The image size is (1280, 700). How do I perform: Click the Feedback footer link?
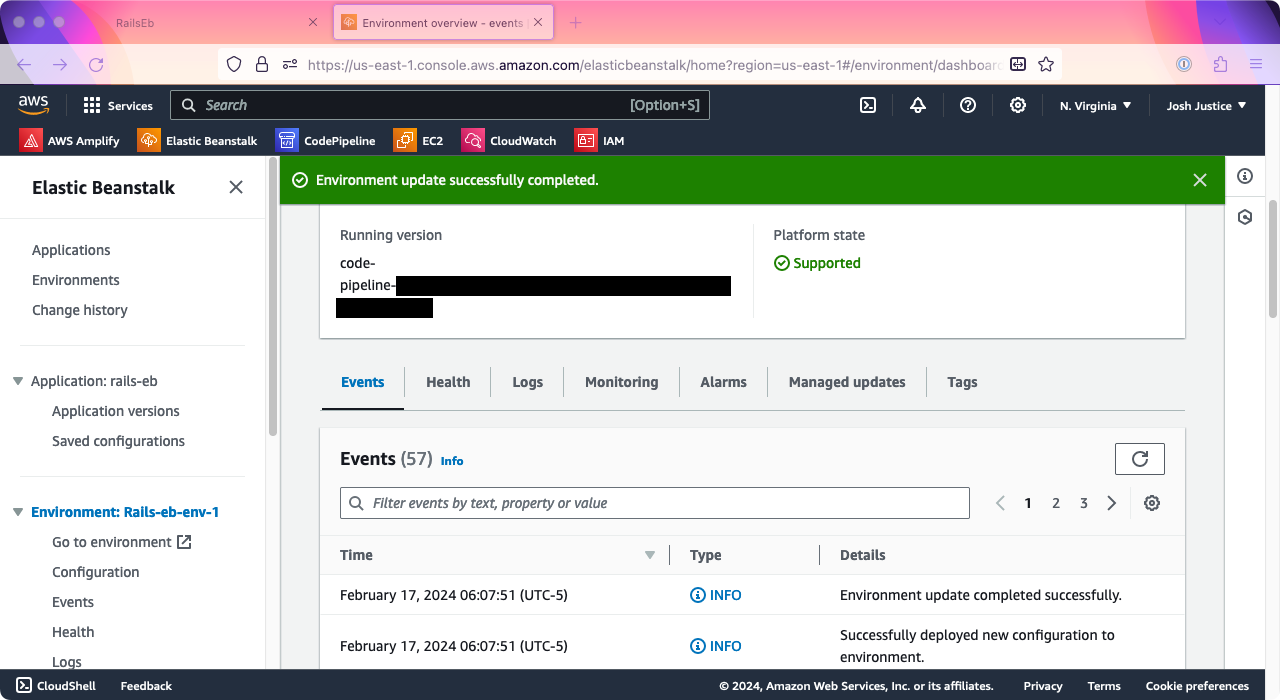click(146, 686)
